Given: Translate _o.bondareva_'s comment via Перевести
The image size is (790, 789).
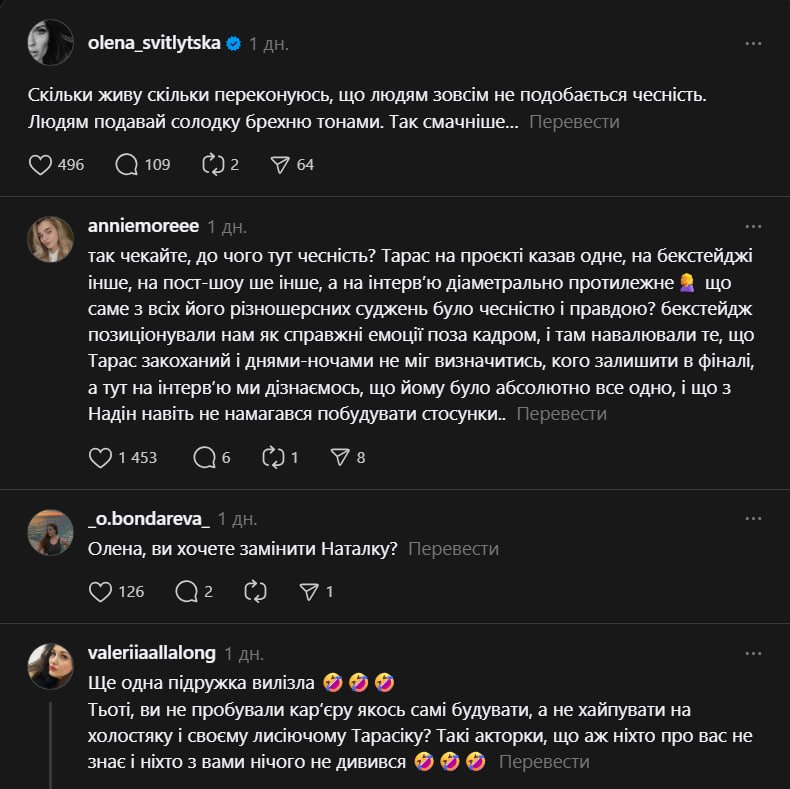Looking at the screenshot, I should tap(453, 549).
